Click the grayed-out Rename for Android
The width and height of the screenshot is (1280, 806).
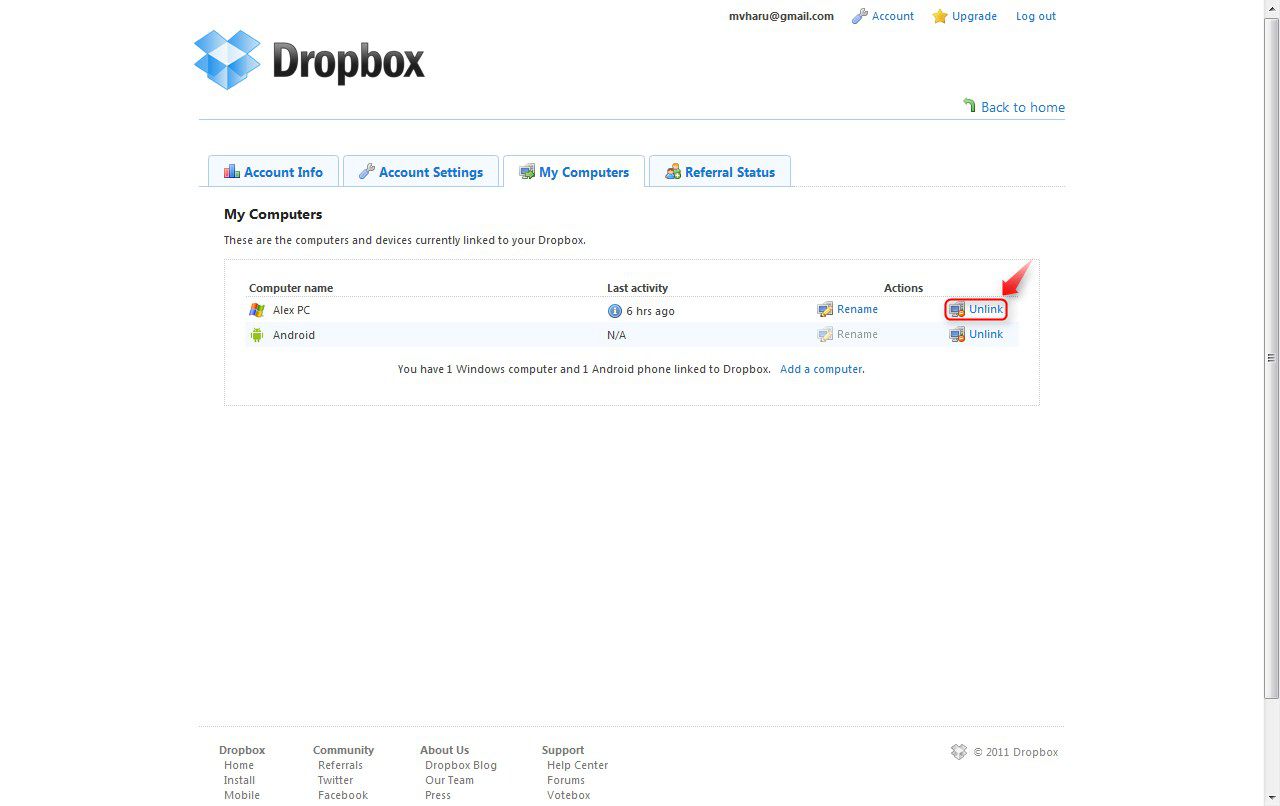pos(858,335)
